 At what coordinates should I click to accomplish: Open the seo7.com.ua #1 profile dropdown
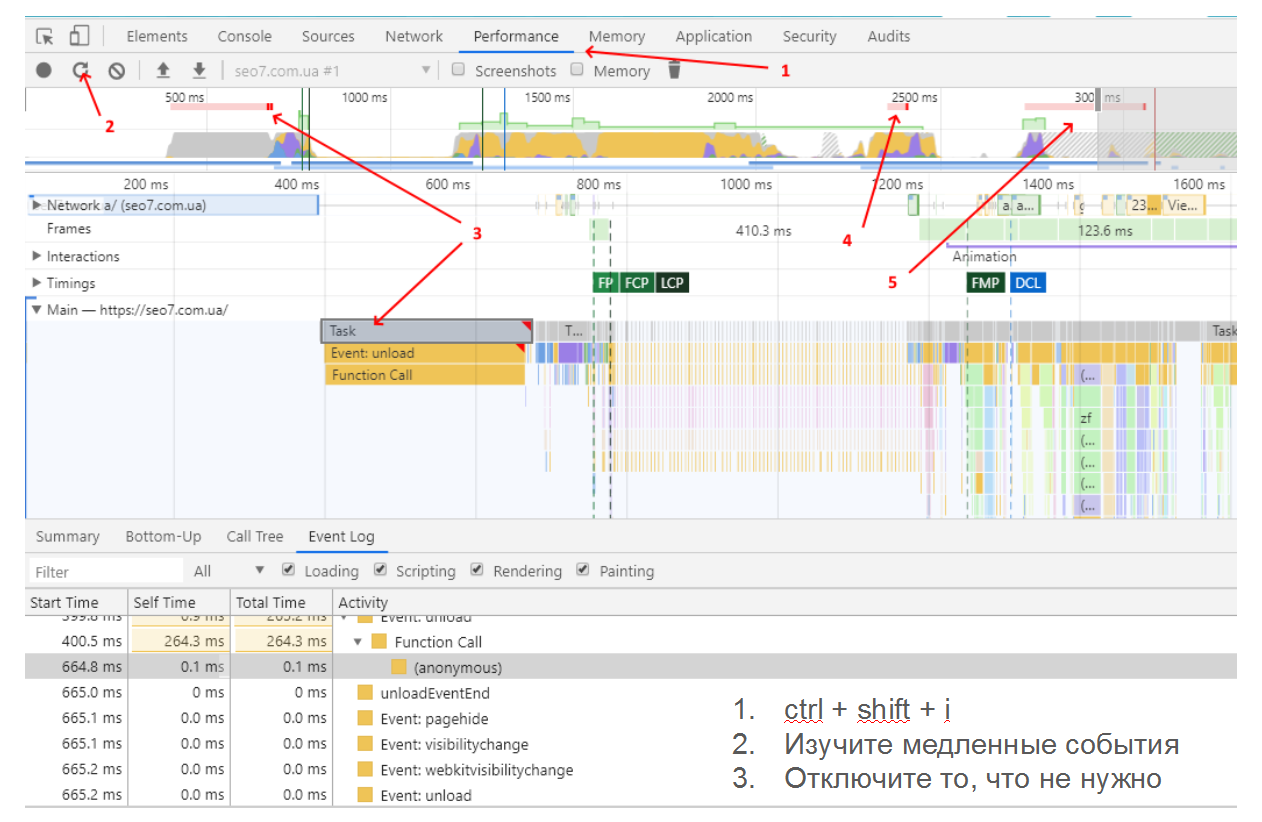point(425,70)
